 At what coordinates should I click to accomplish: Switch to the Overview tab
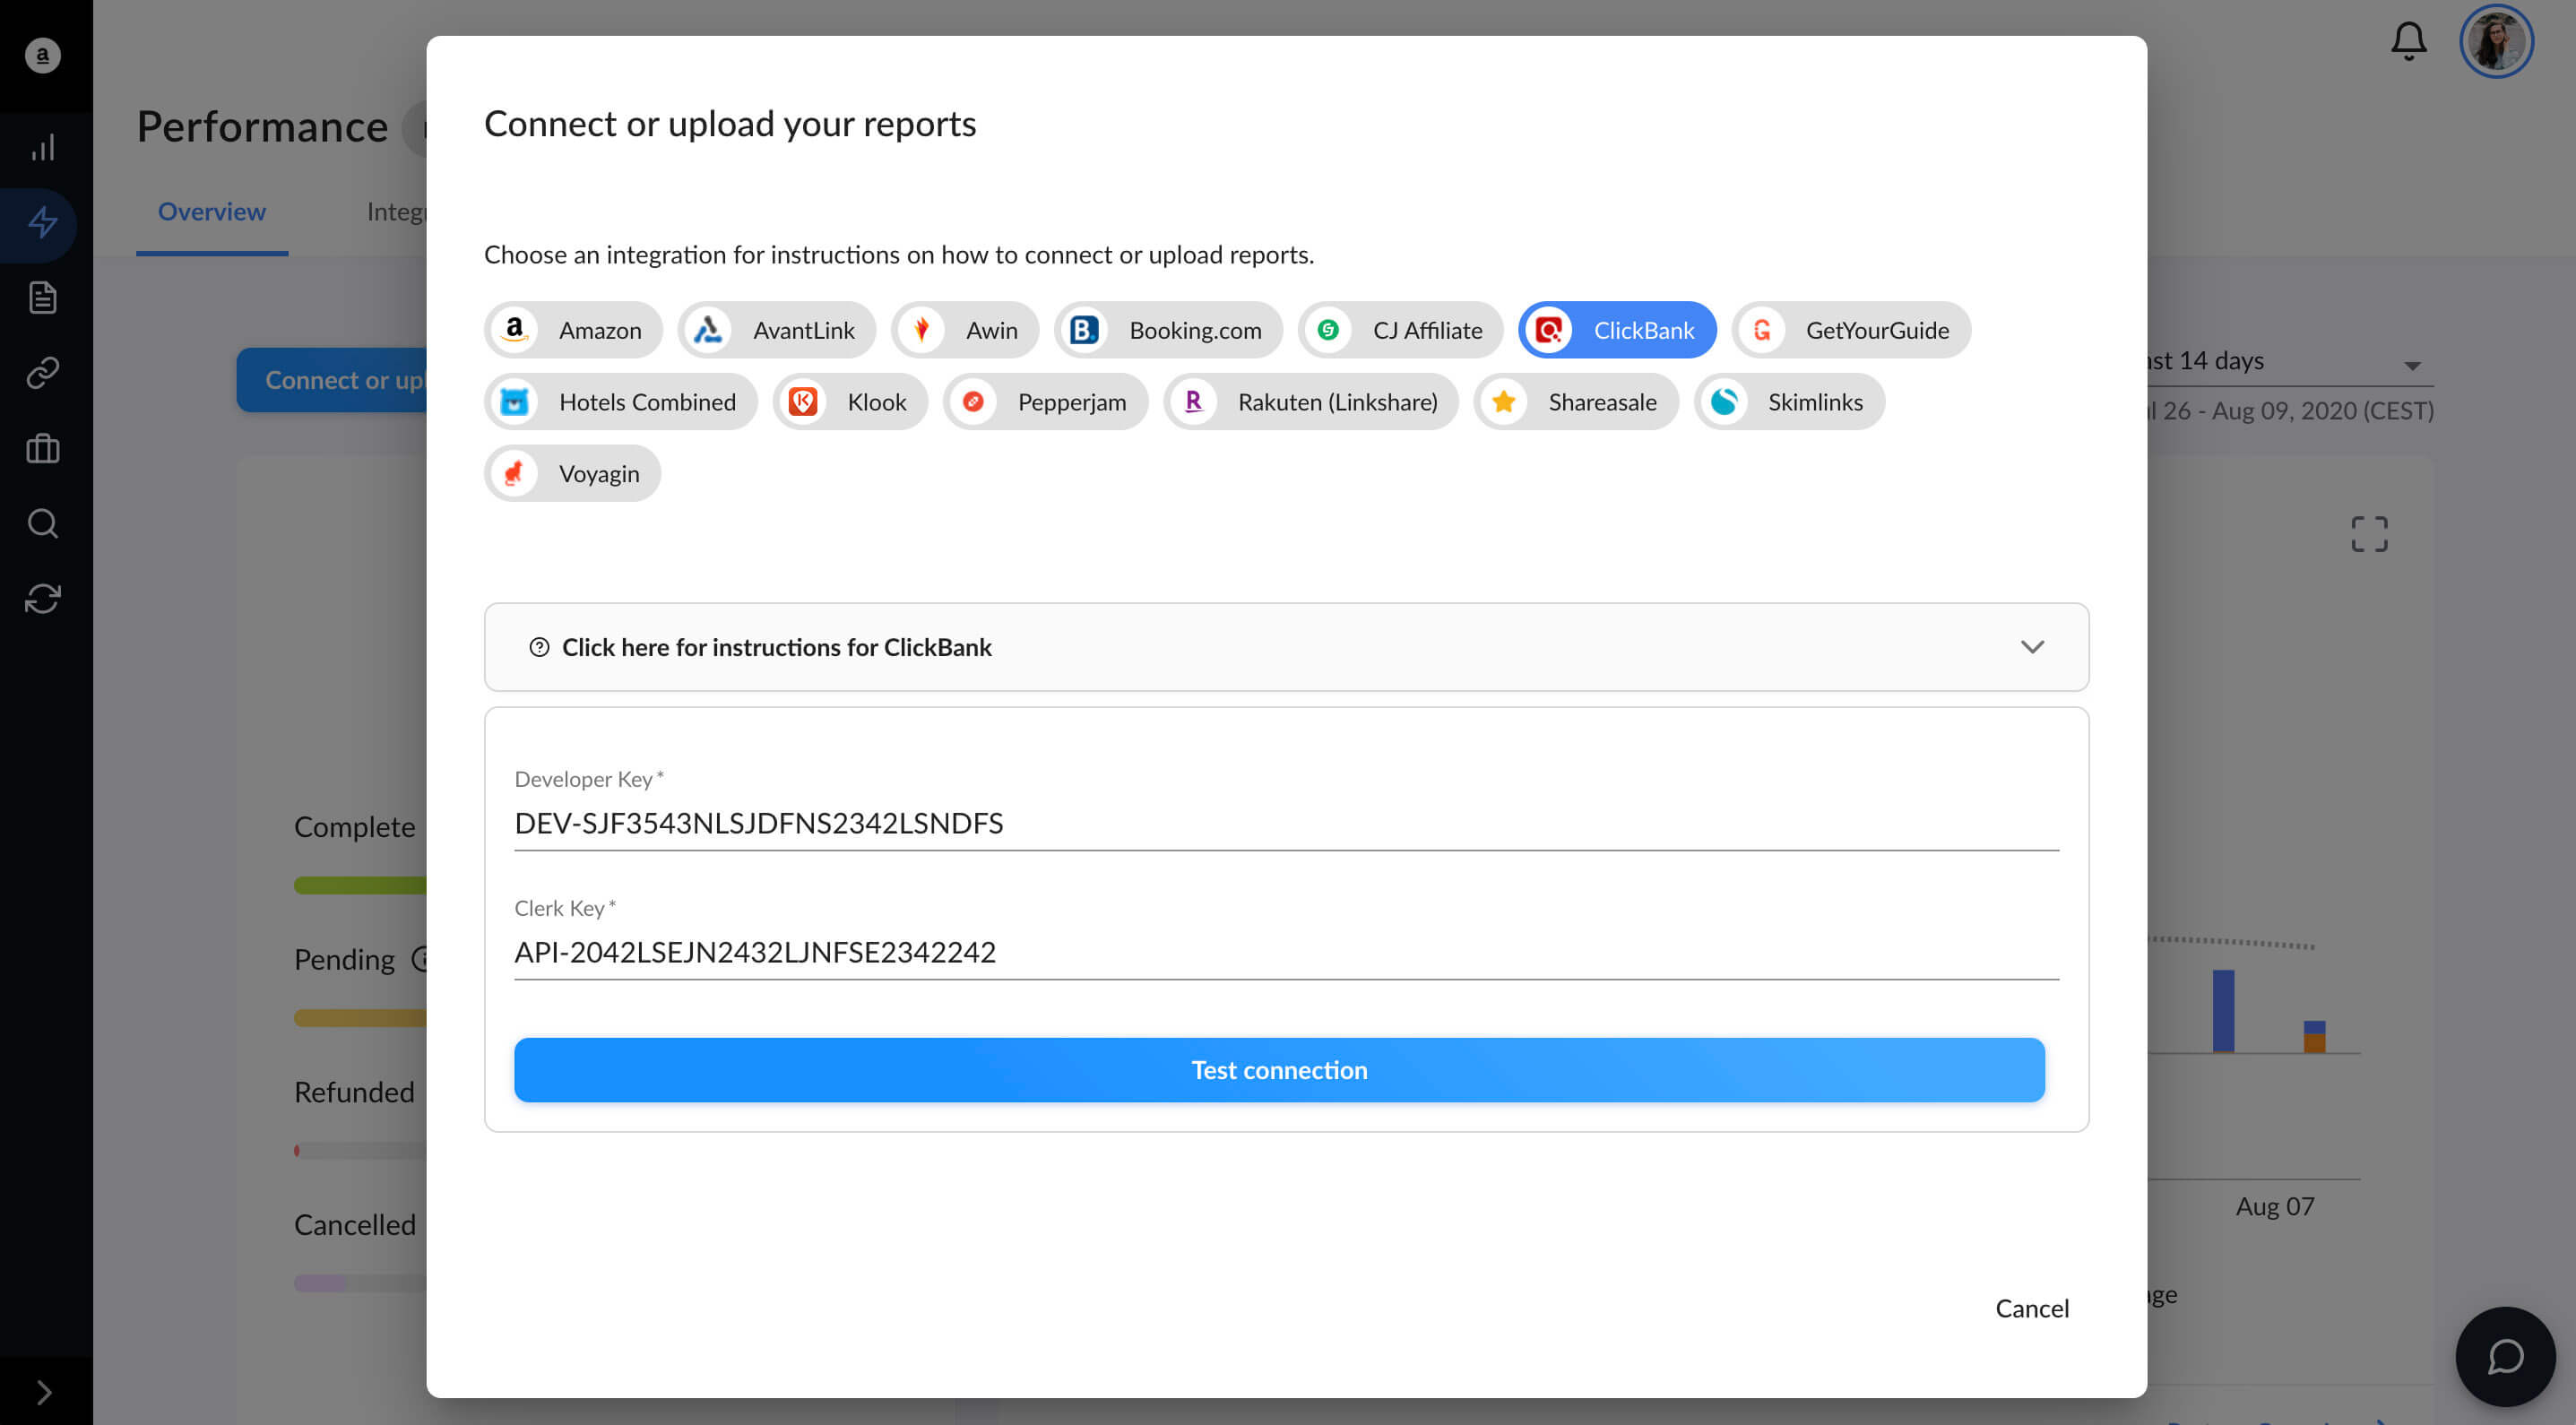212,212
